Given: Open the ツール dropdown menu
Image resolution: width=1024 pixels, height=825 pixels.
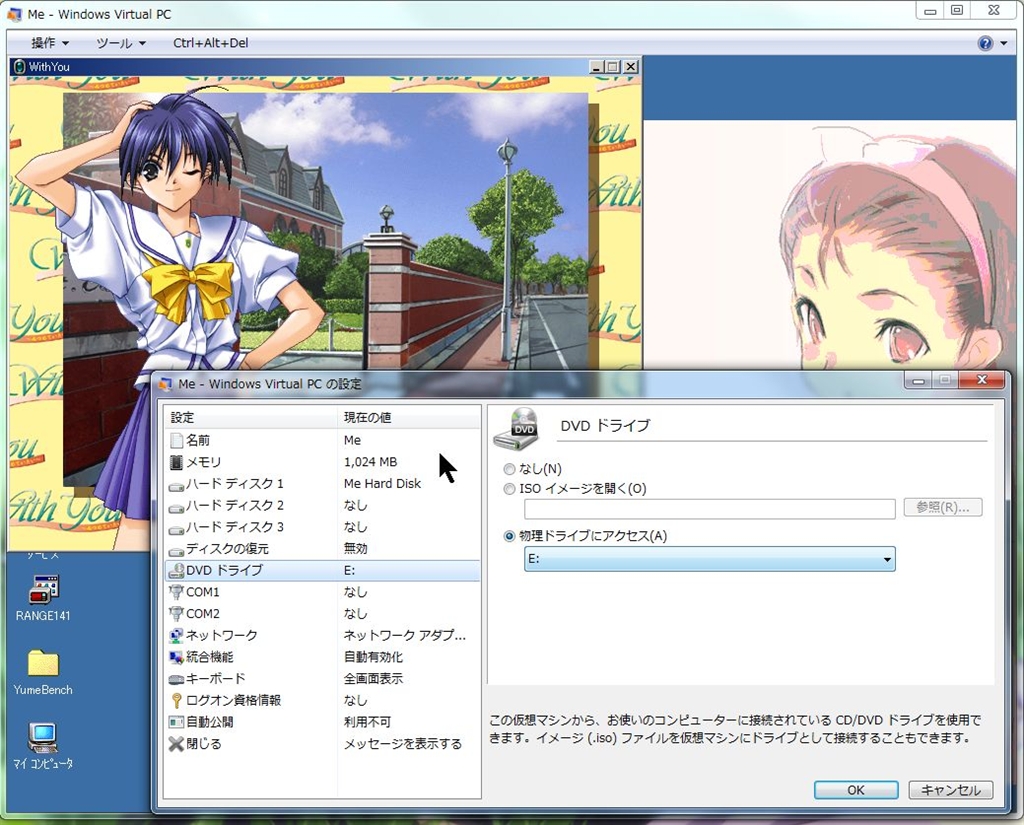Looking at the screenshot, I should (121, 43).
